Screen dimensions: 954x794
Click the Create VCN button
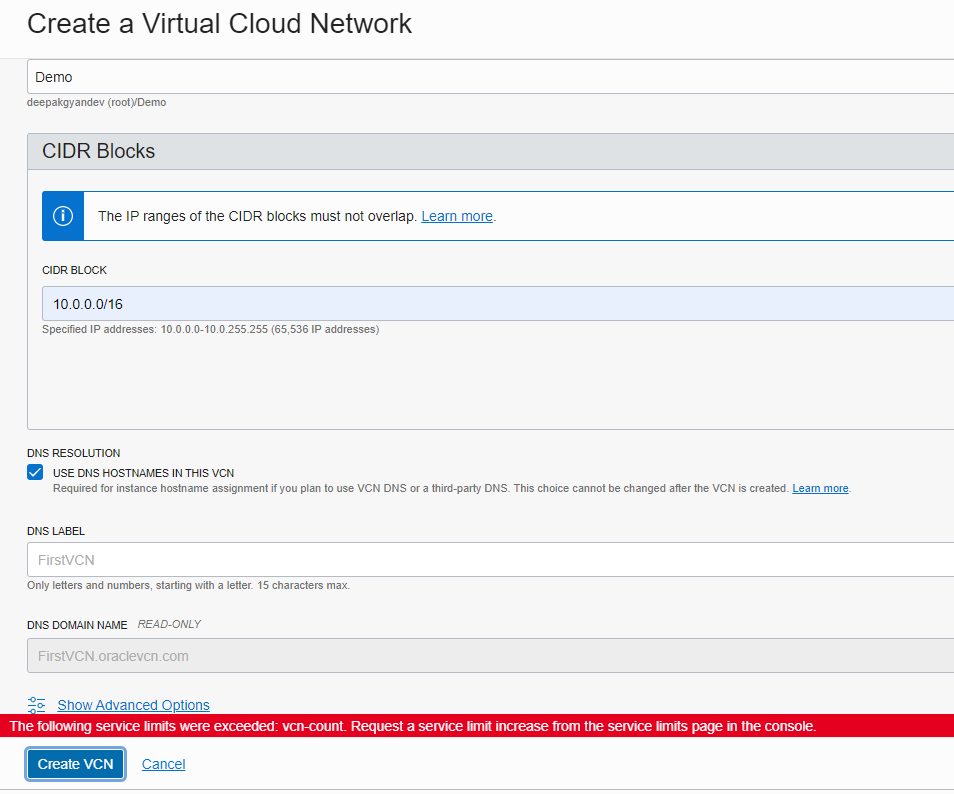pyautogui.click(x=75, y=764)
